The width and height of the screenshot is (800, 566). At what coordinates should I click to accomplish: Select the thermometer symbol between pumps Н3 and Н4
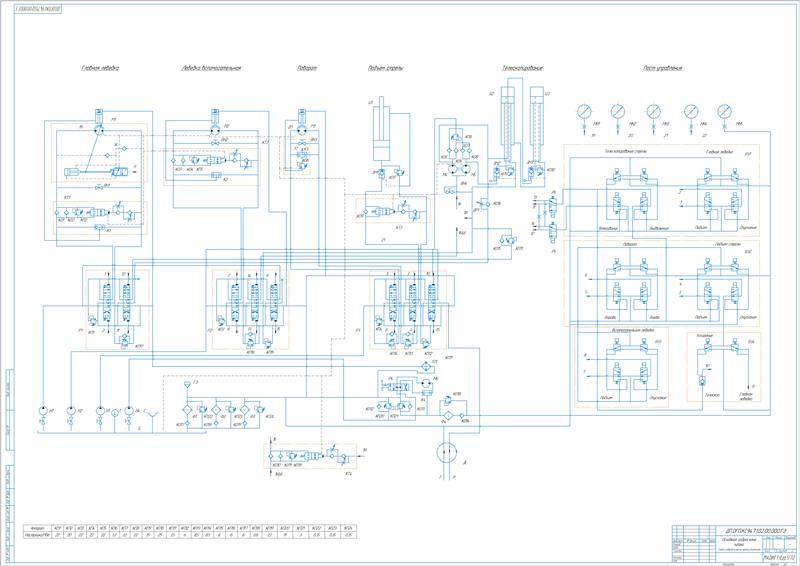pyautogui.click(x=114, y=412)
